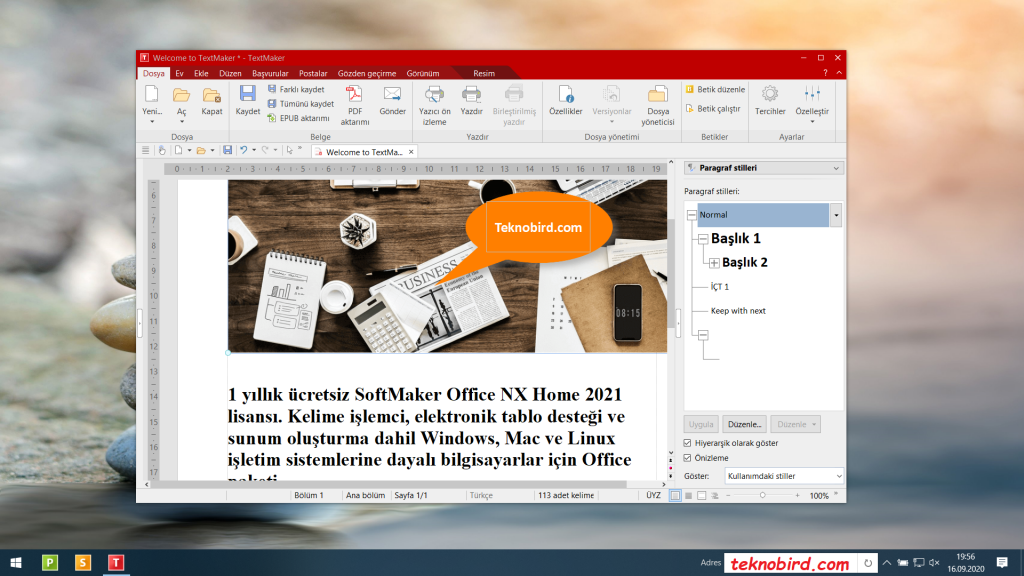This screenshot has height=576, width=1024.
Task: Collapse the Normal style tree node
Action: click(692, 215)
